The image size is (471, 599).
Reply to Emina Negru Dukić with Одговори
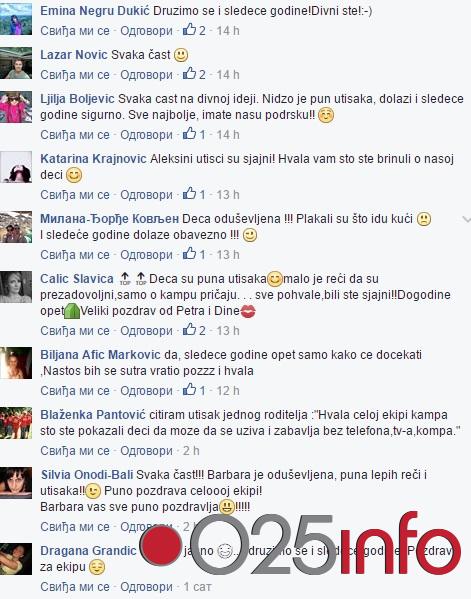(x=146, y=31)
